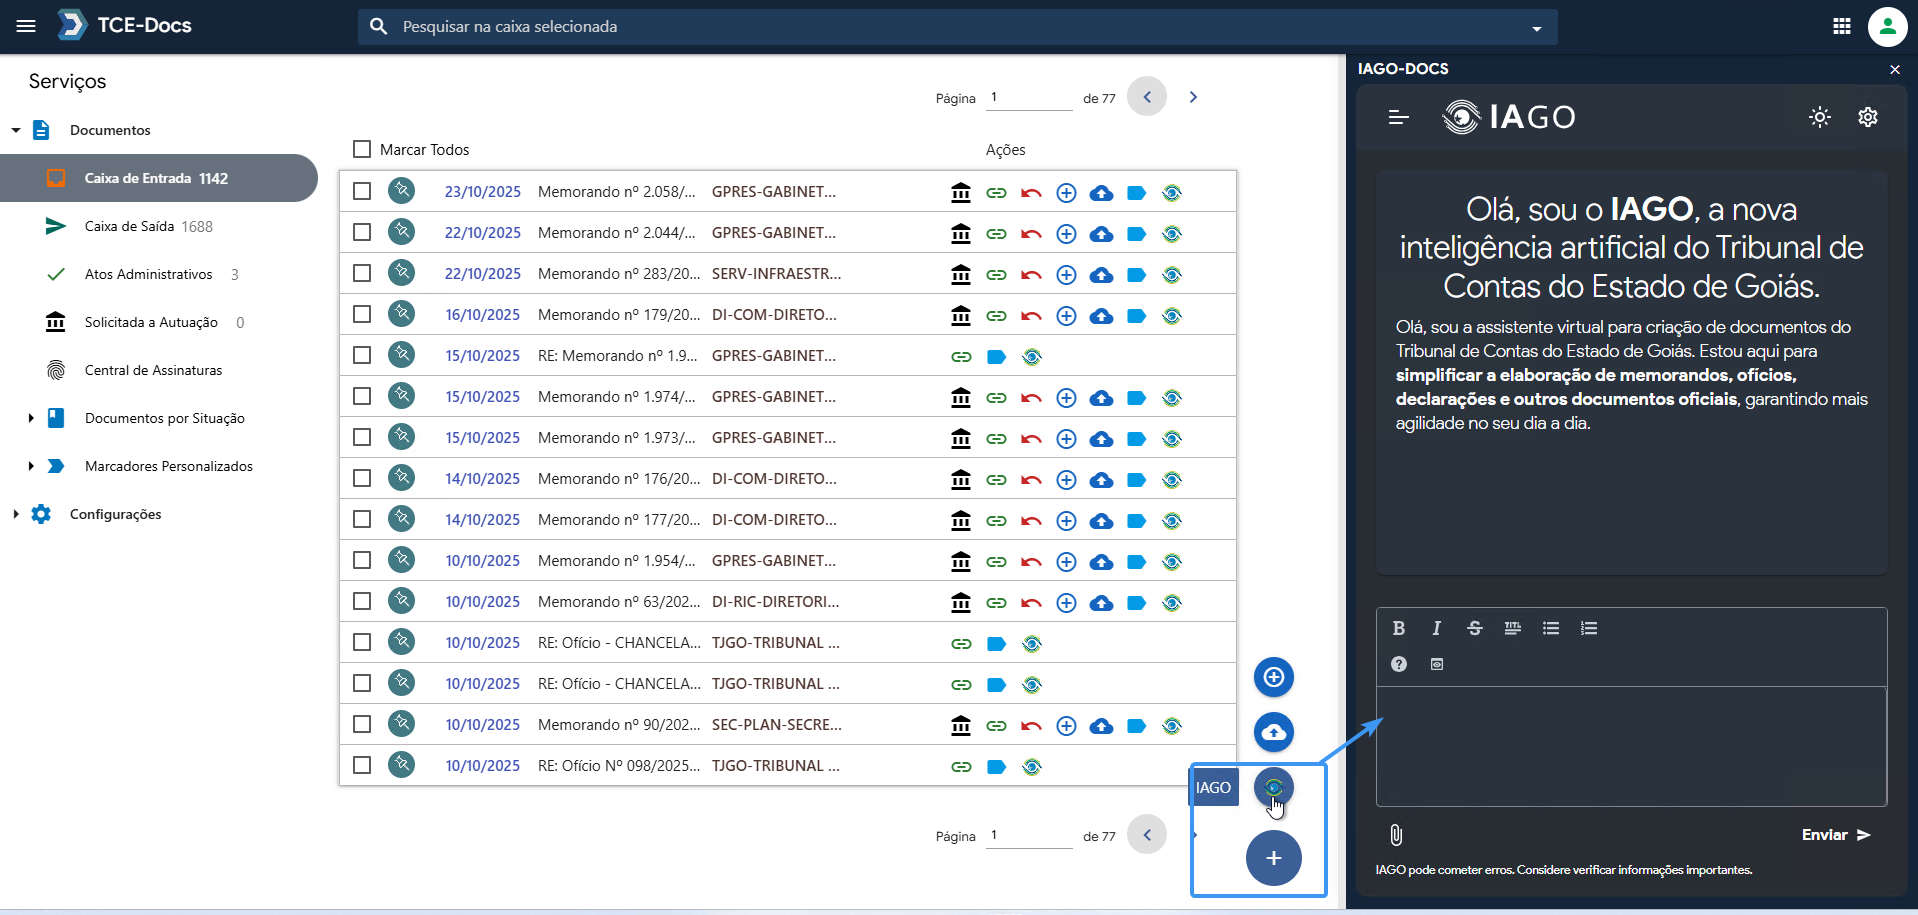Screen dimensions: 1918x915
Task: Click the strikethrough formatting icon
Action: [x=1474, y=628]
